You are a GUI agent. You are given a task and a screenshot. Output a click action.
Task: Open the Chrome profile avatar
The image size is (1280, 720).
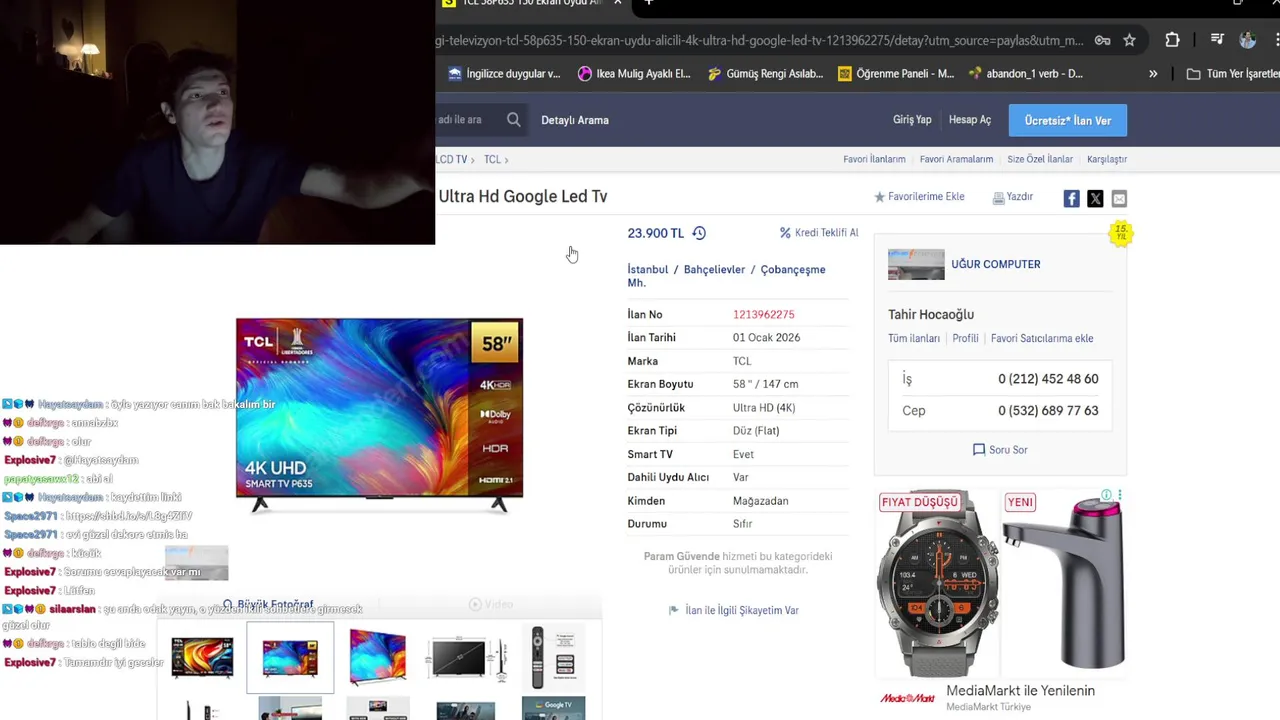(1247, 40)
